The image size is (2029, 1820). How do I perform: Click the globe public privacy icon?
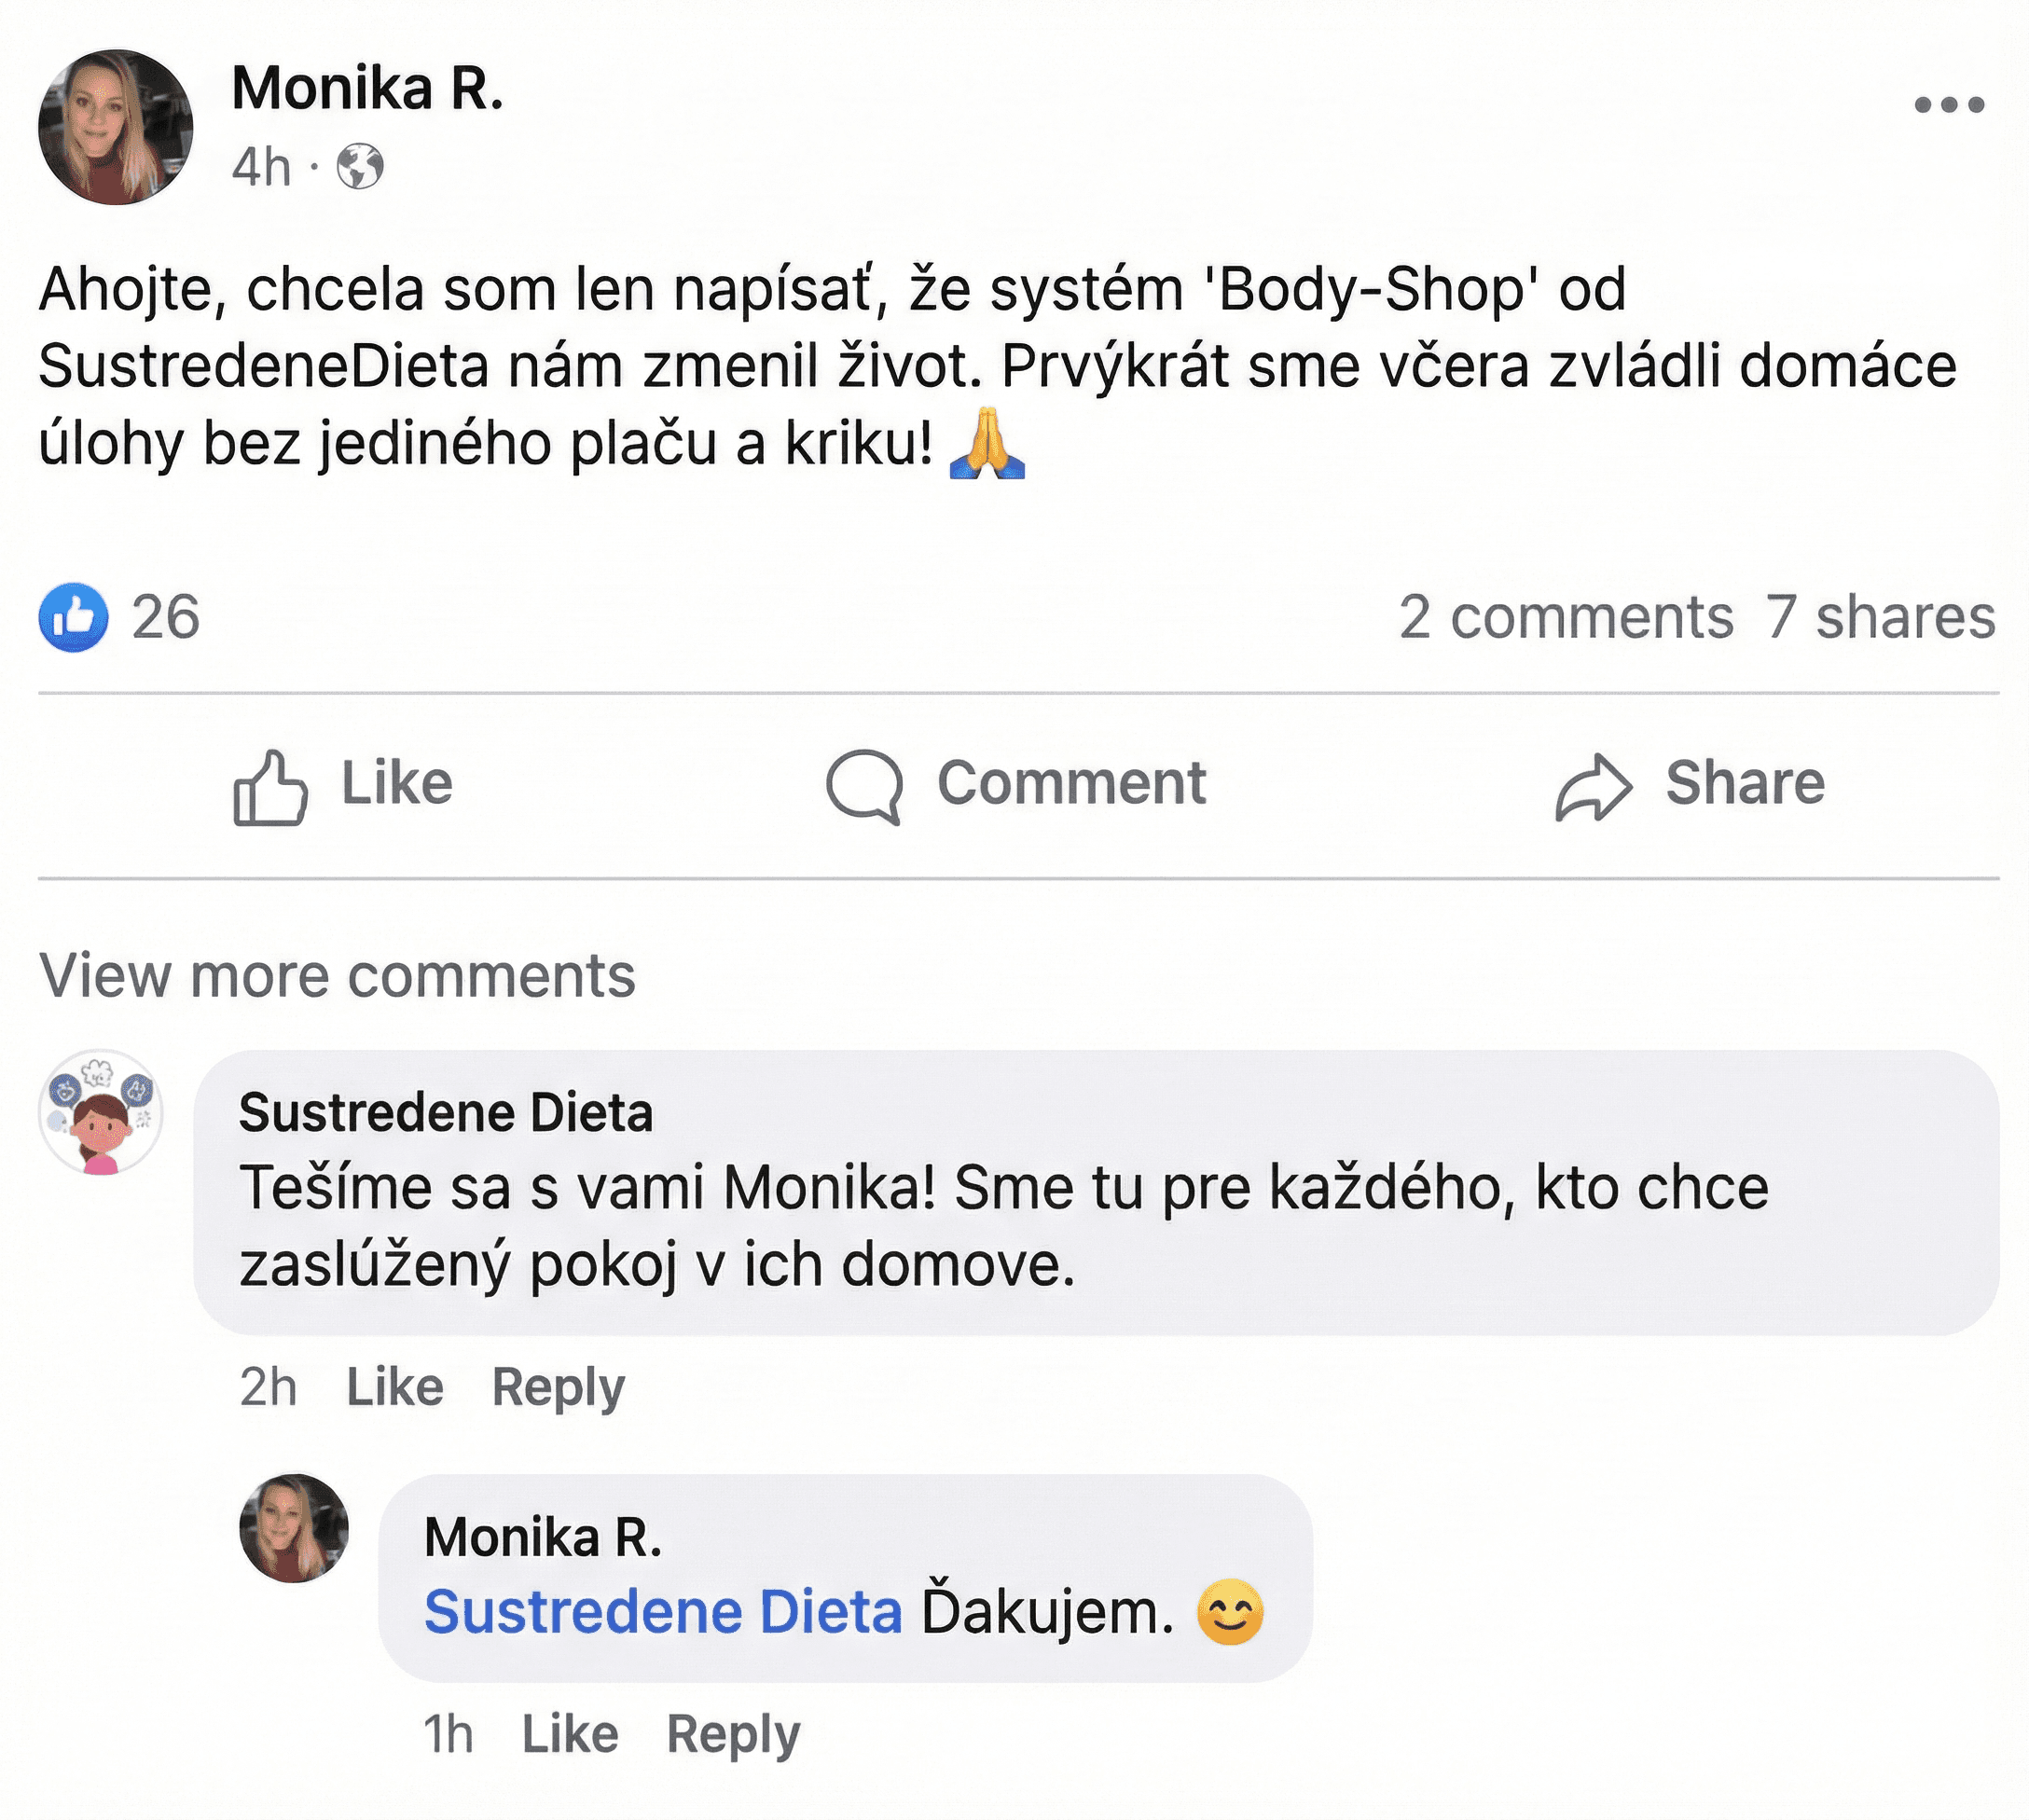[x=362, y=168]
